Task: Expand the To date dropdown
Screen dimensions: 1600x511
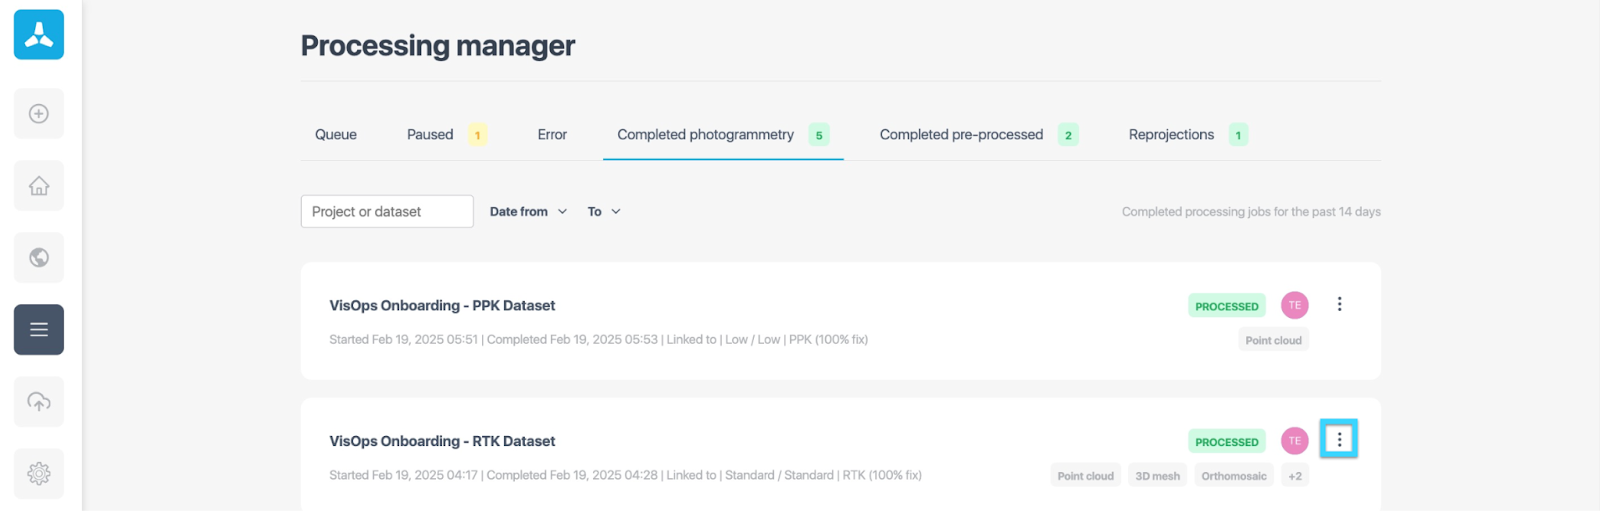Action: point(604,212)
